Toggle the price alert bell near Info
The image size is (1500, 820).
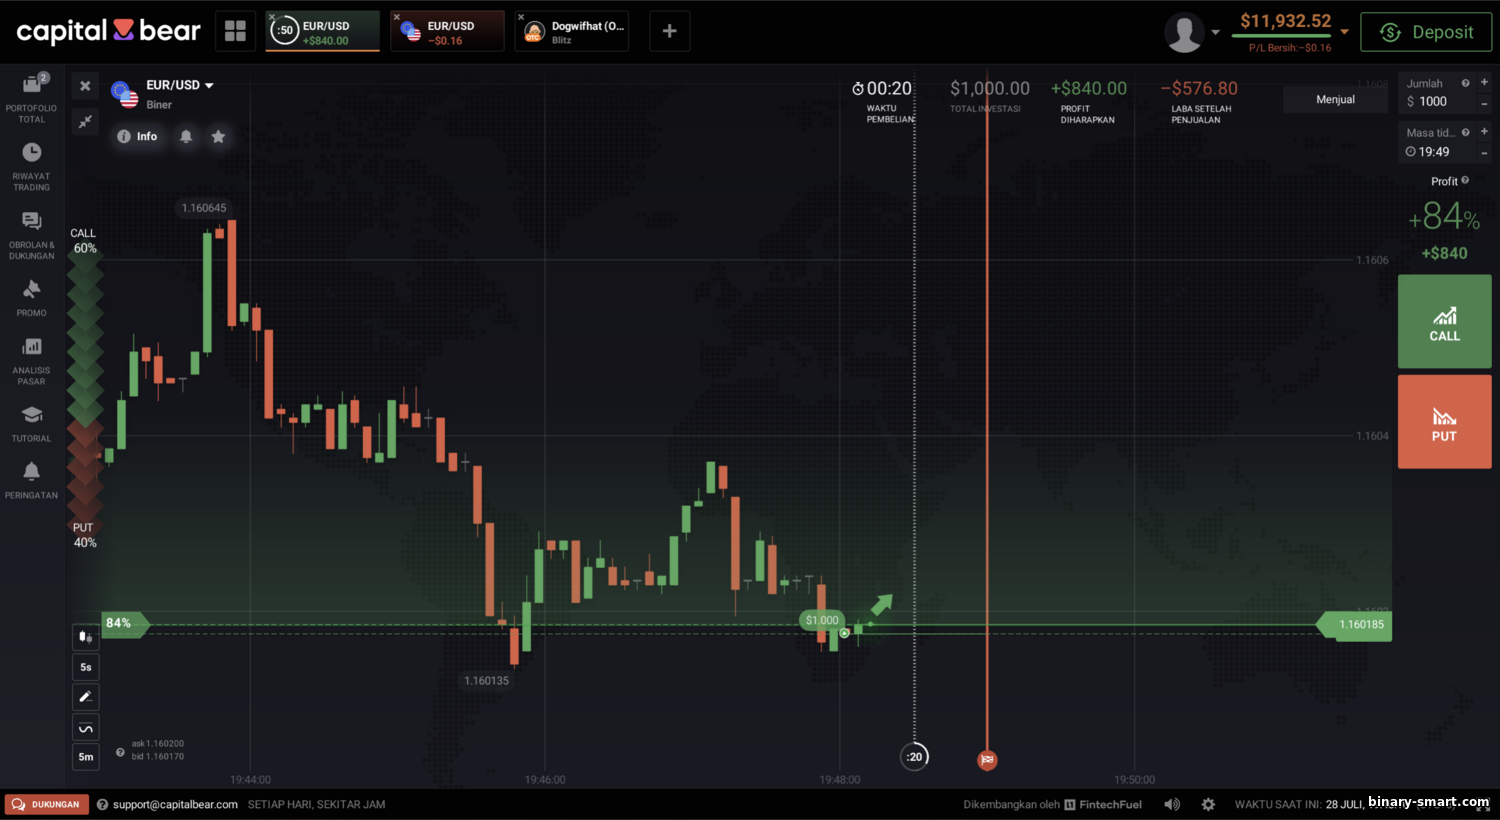pyautogui.click(x=186, y=136)
